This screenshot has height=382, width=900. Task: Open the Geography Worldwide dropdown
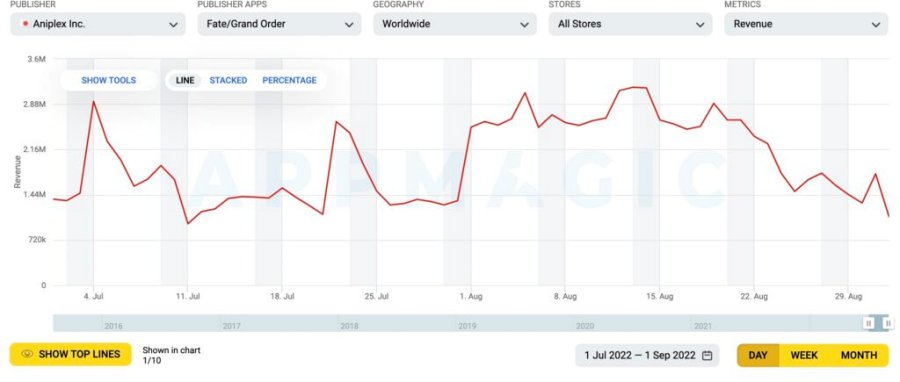click(455, 24)
